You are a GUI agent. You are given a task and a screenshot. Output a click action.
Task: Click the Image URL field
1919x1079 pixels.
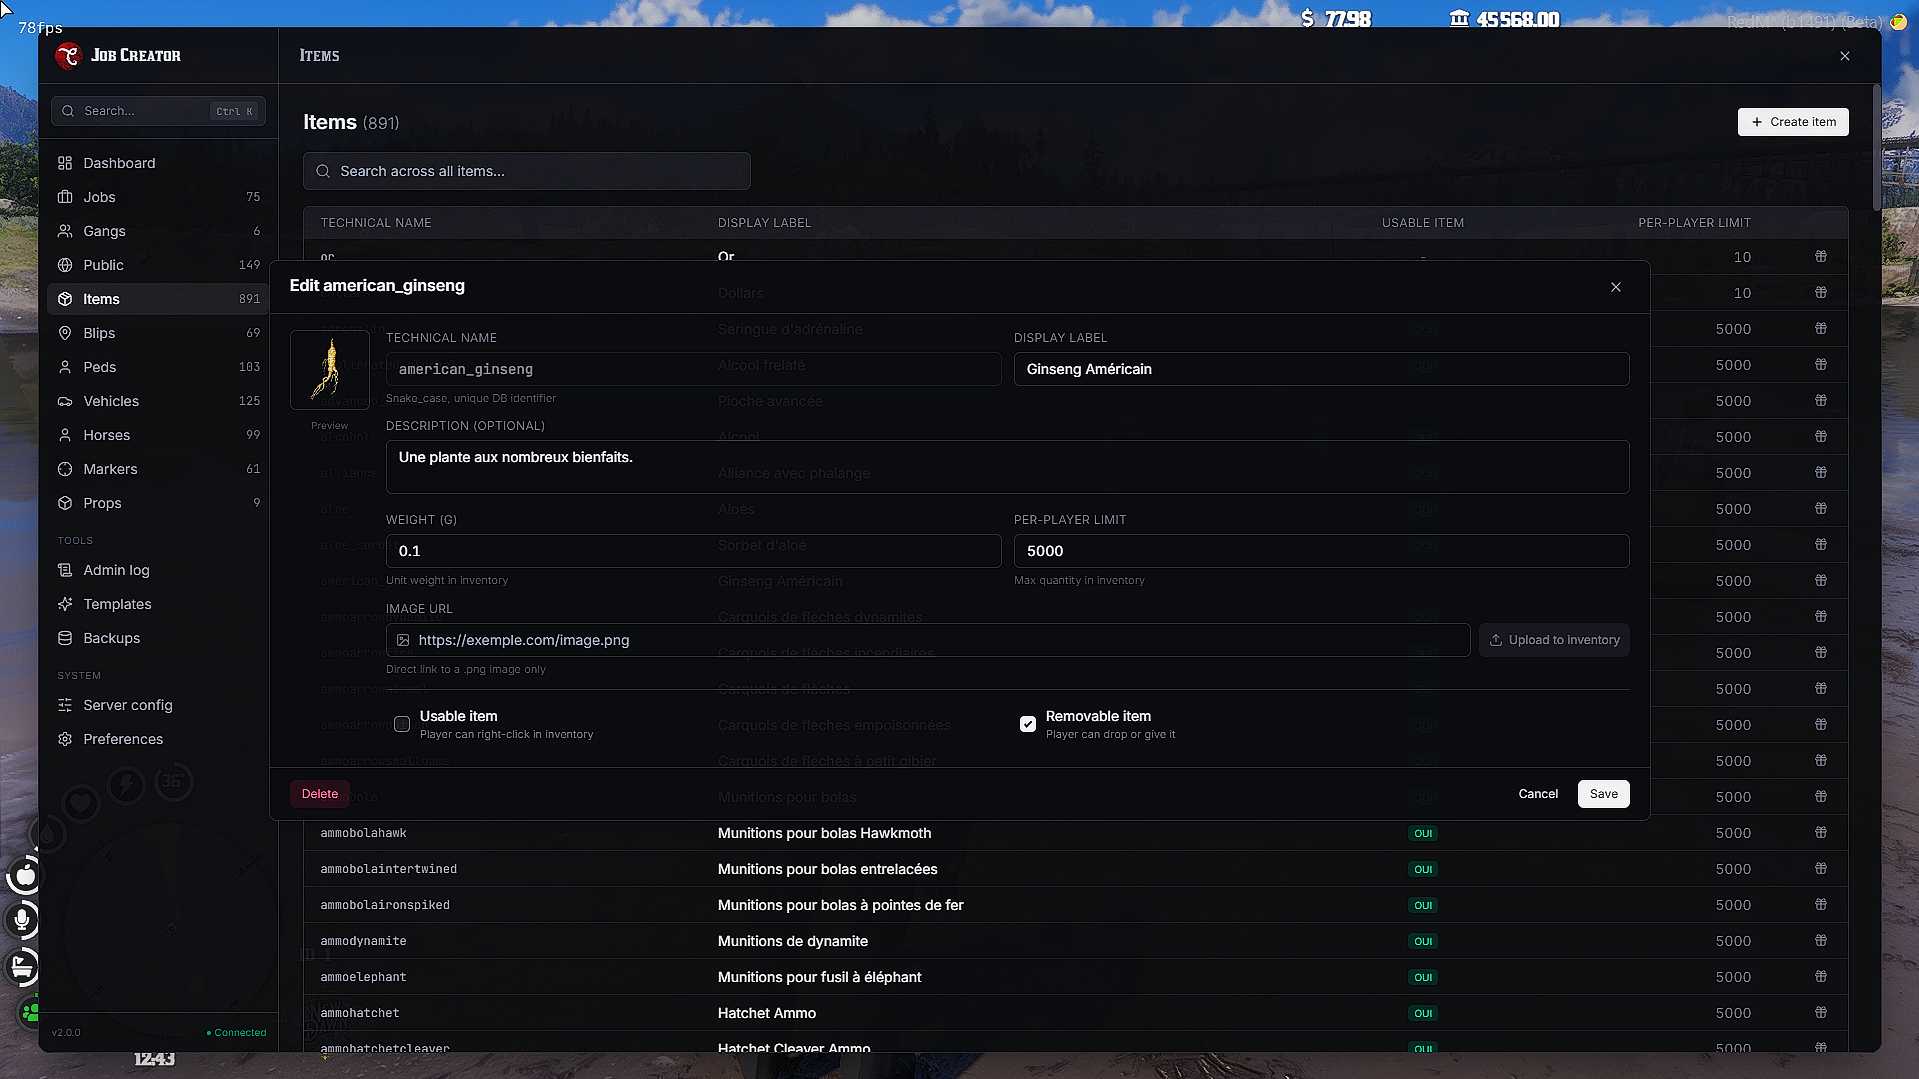point(928,640)
